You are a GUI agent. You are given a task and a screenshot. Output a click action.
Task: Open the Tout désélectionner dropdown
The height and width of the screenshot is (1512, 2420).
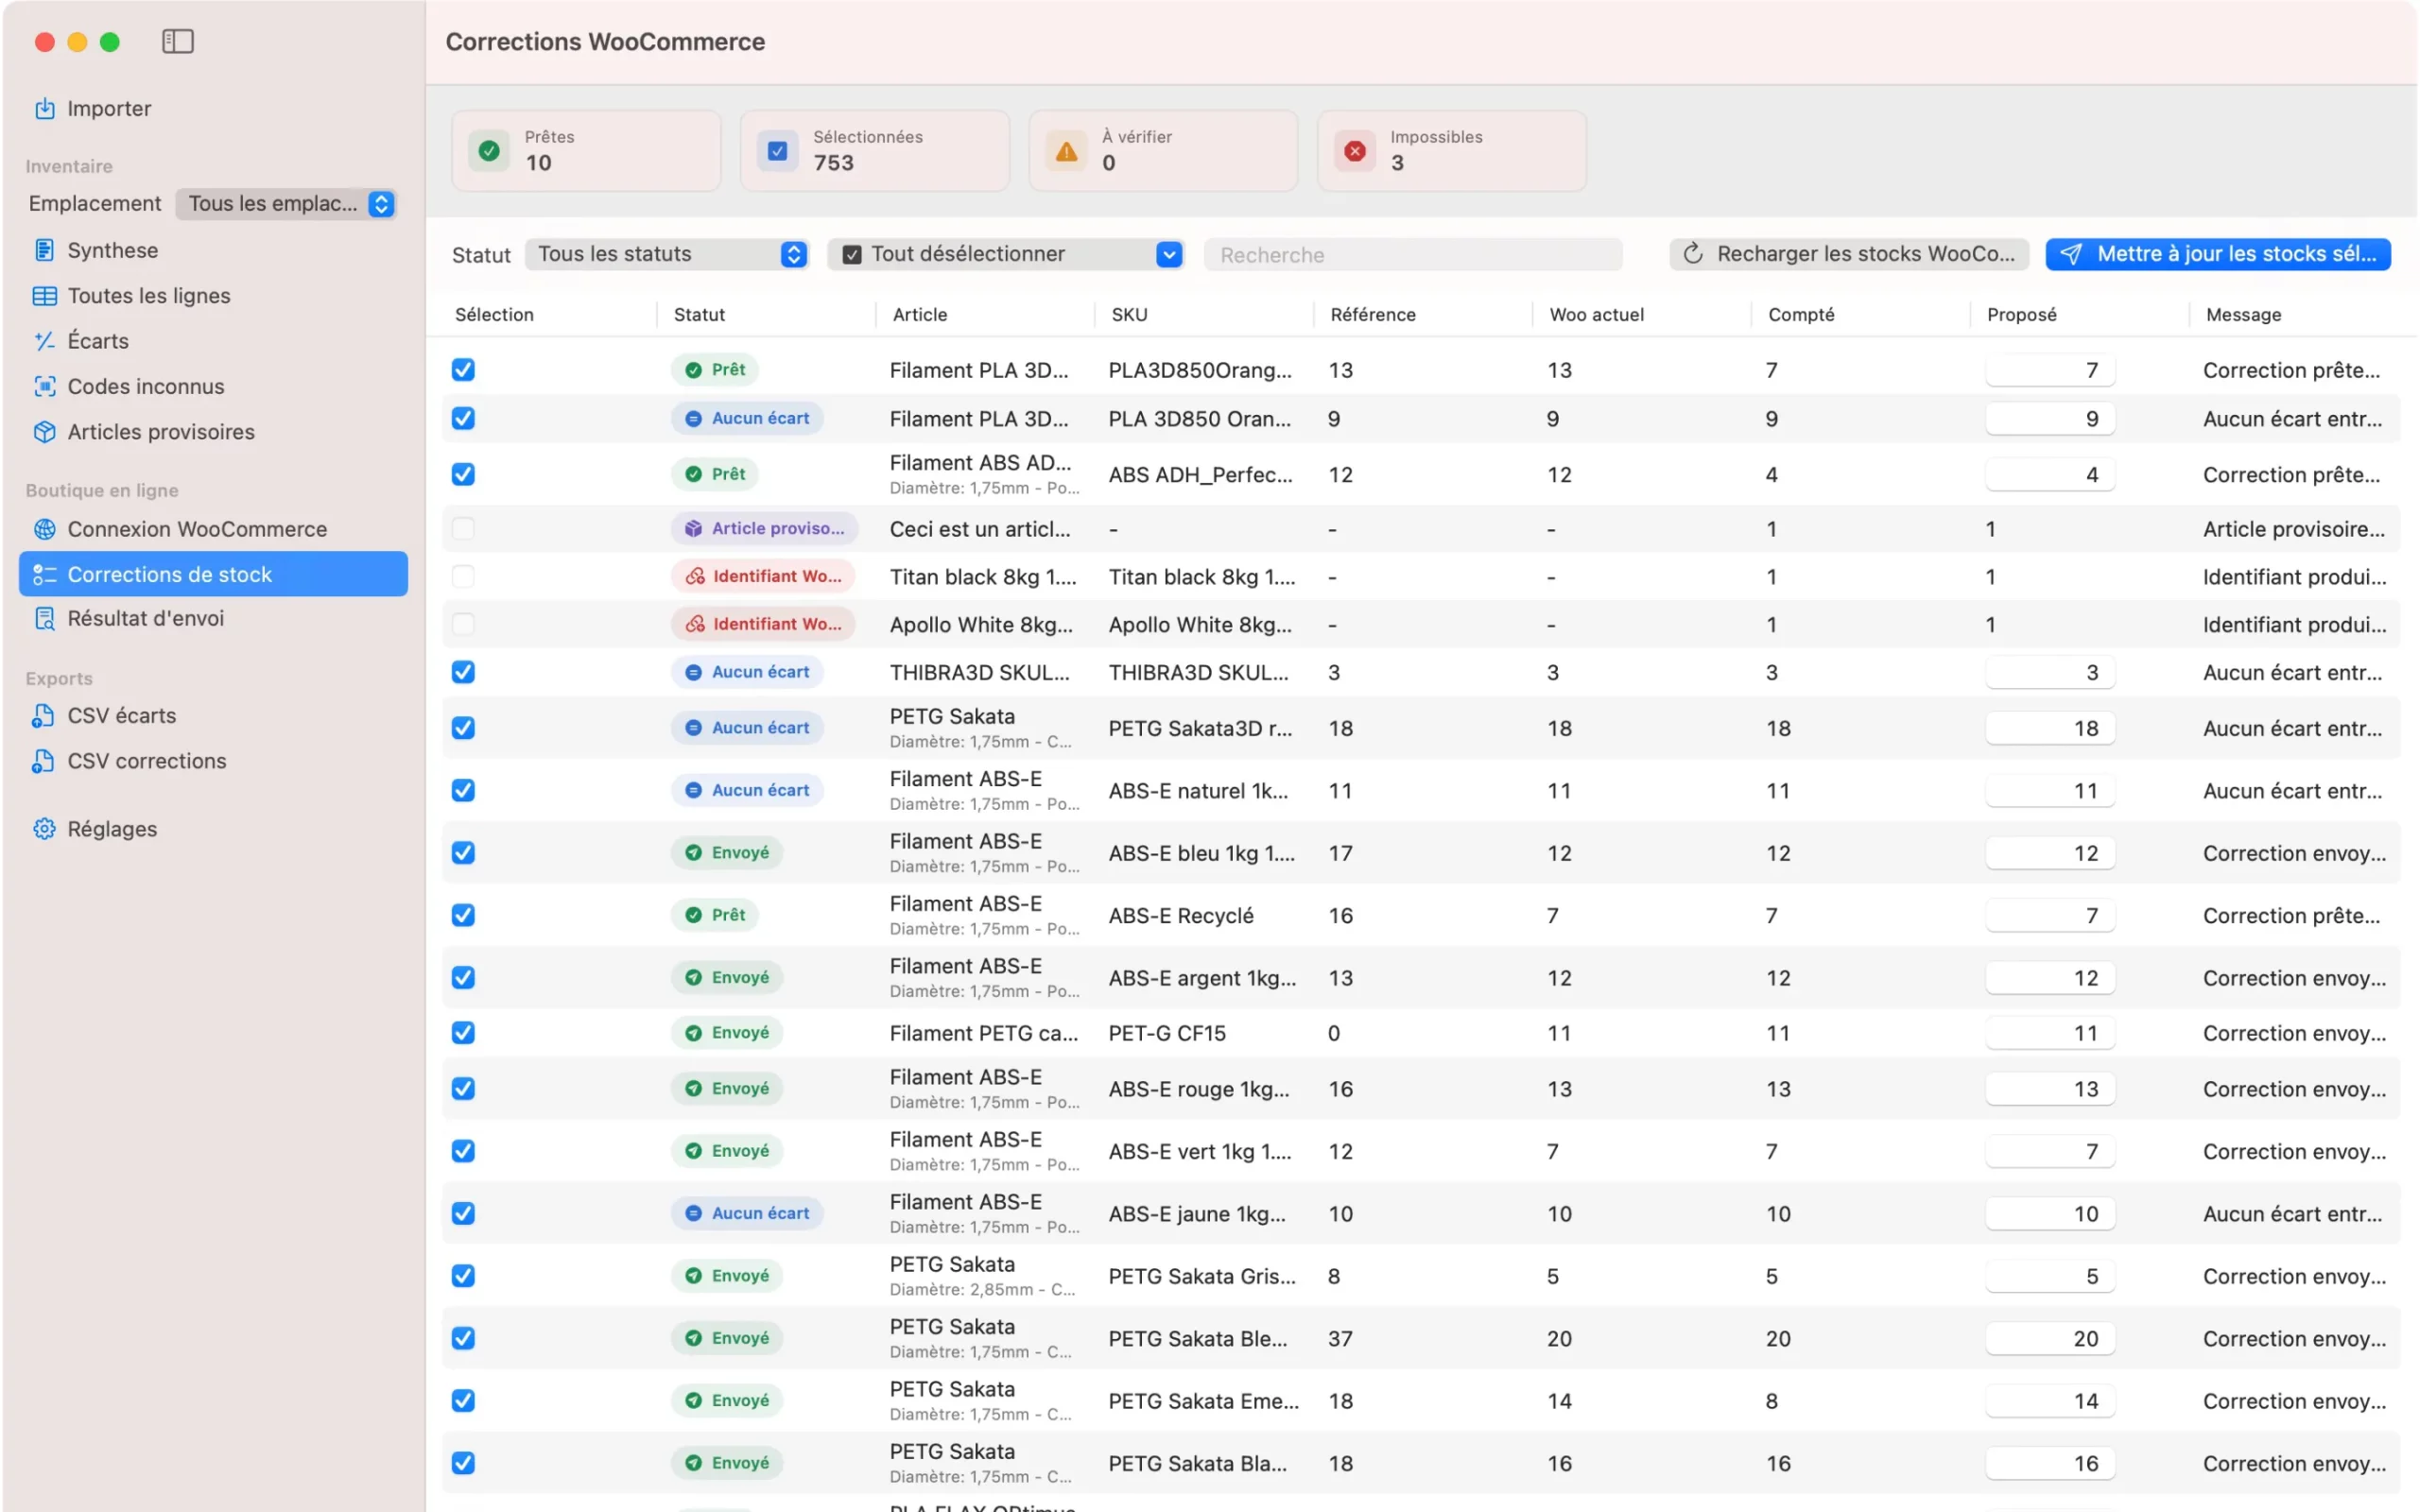pyautogui.click(x=1006, y=254)
